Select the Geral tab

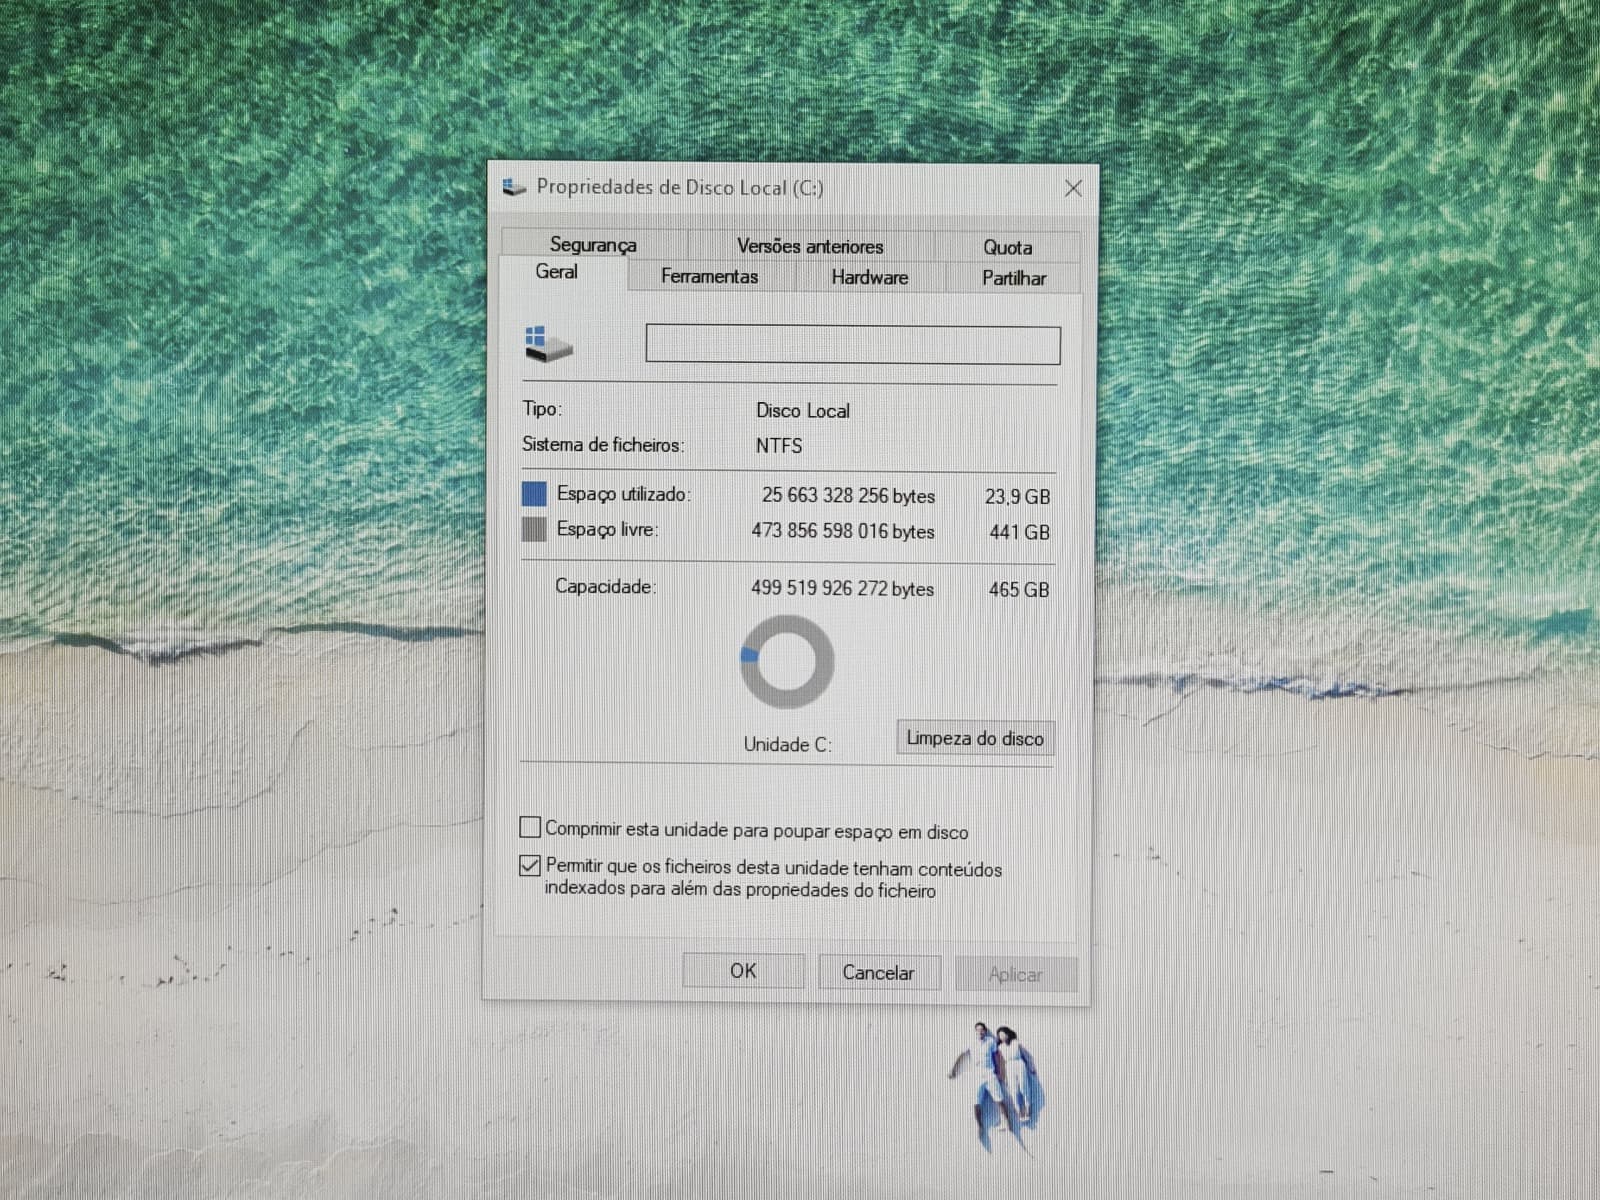pyautogui.click(x=556, y=272)
